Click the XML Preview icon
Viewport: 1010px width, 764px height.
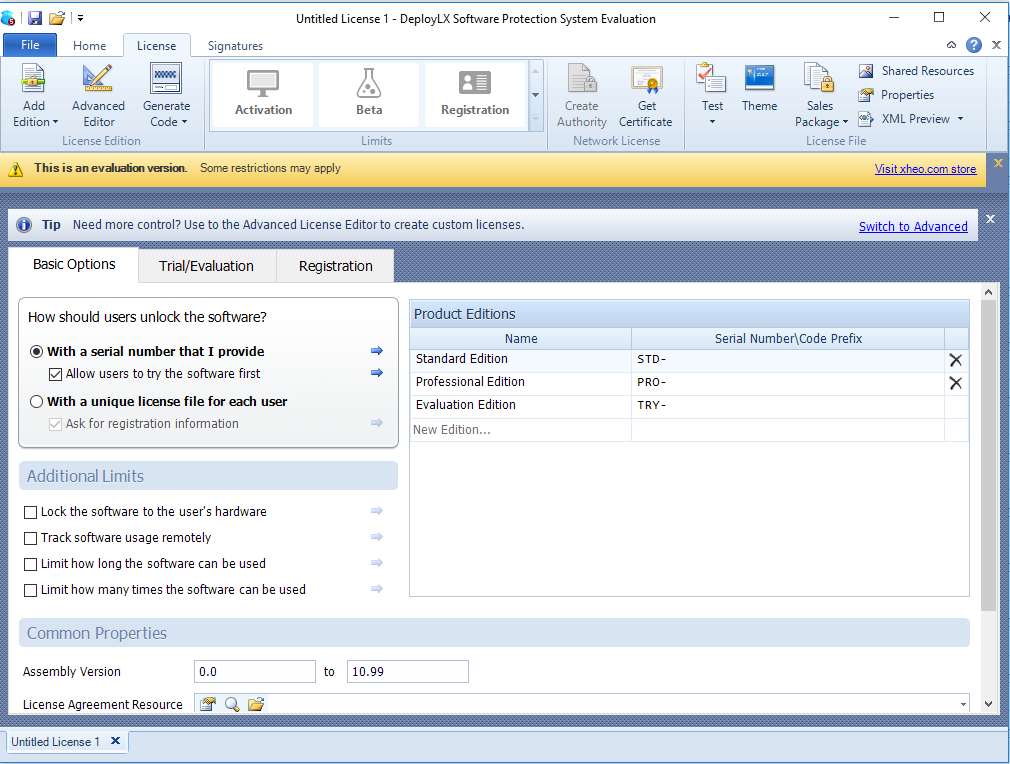[865, 119]
